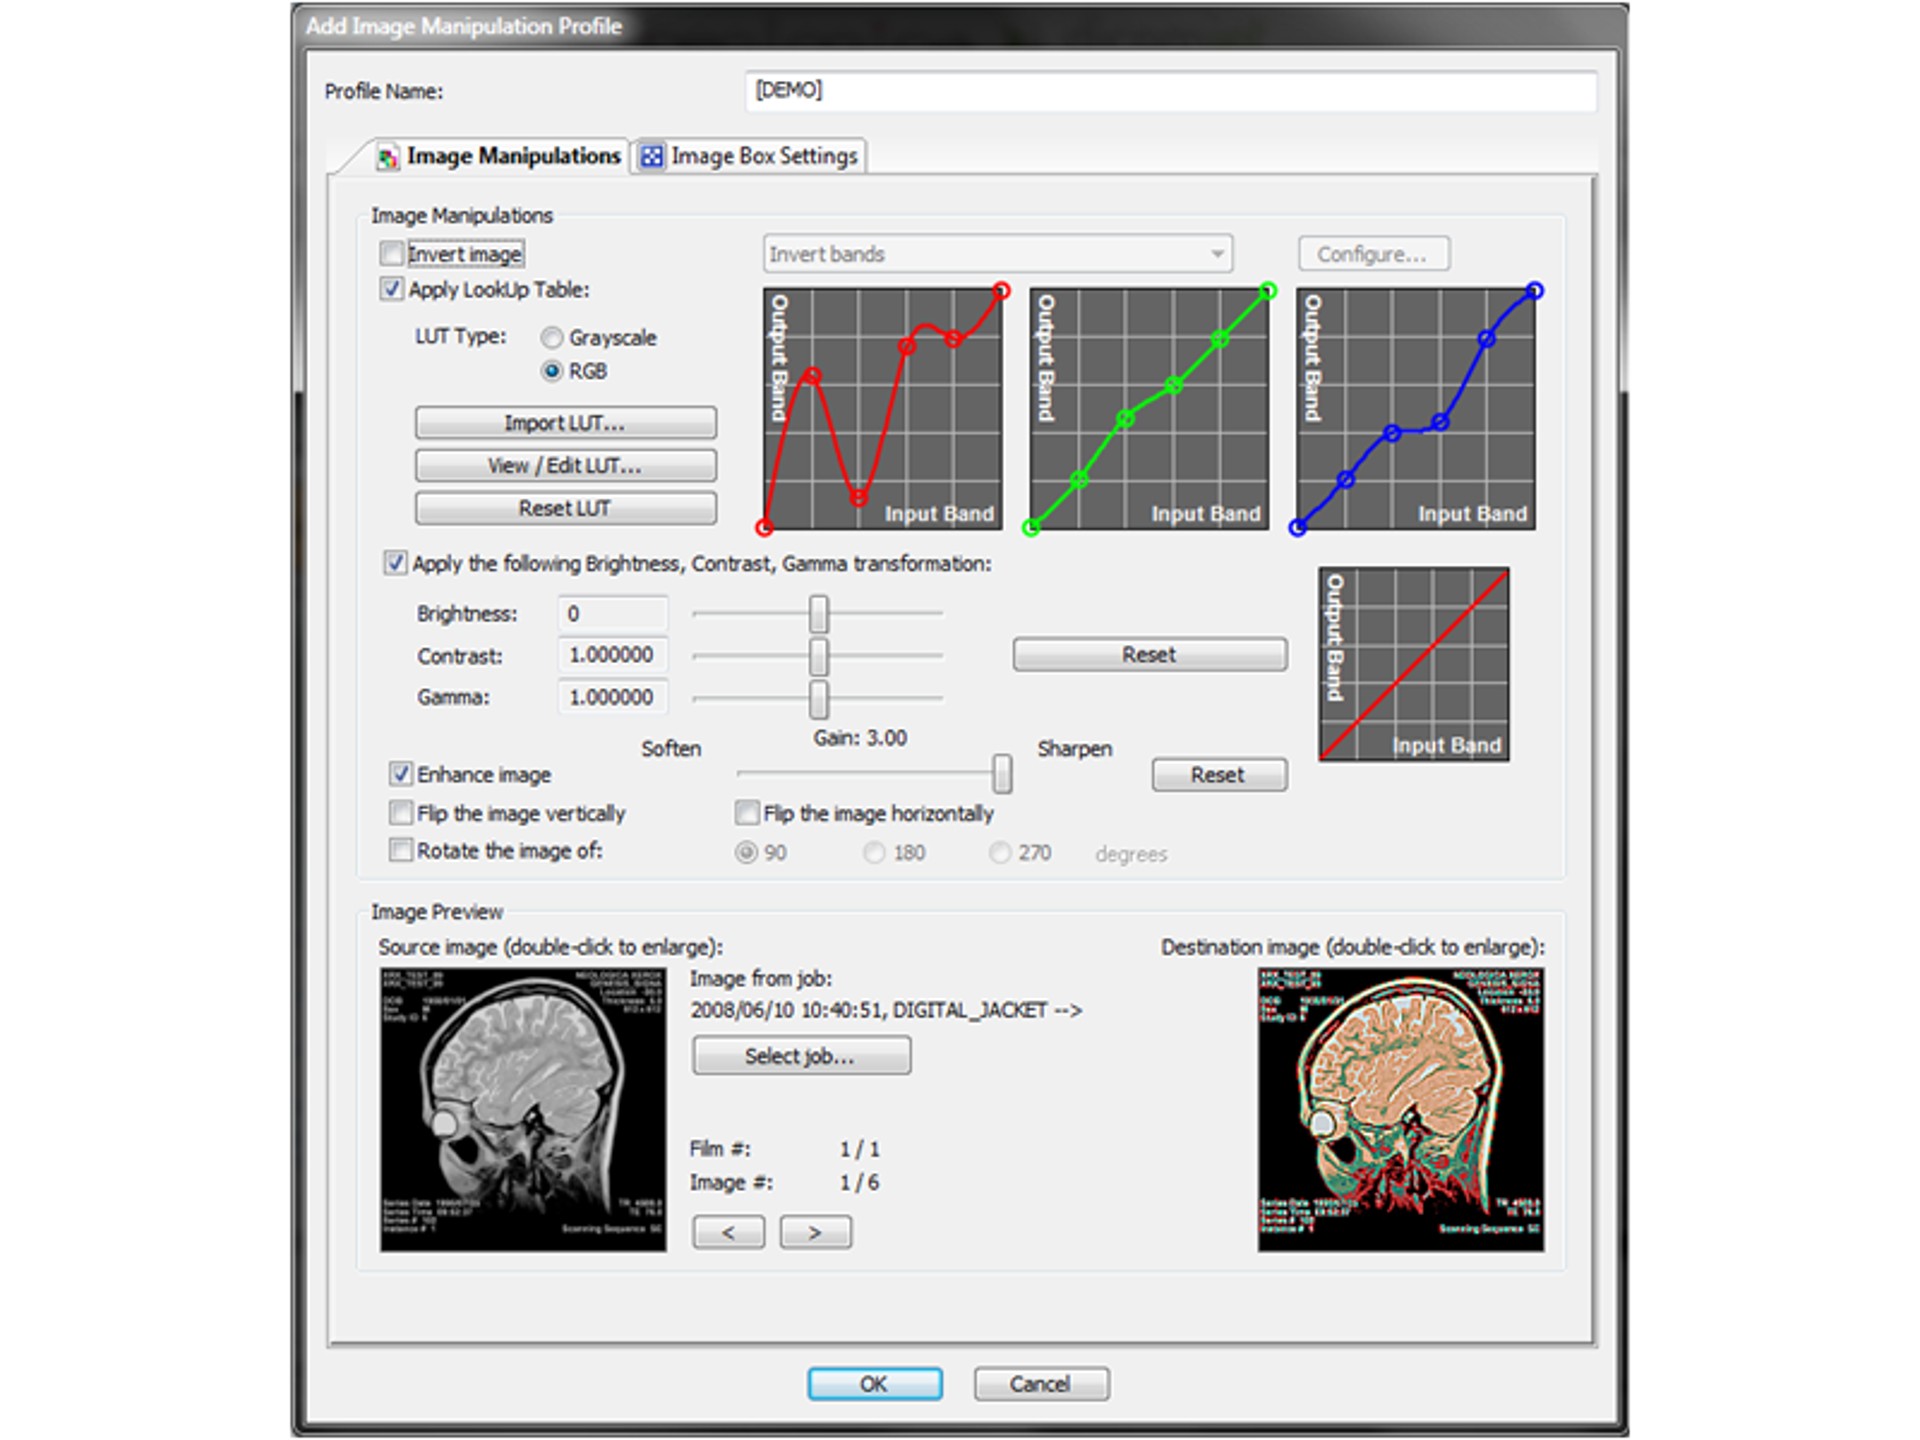Switch to Image Box Settings tab
1920x1440 pixels.
coord(750,156)
